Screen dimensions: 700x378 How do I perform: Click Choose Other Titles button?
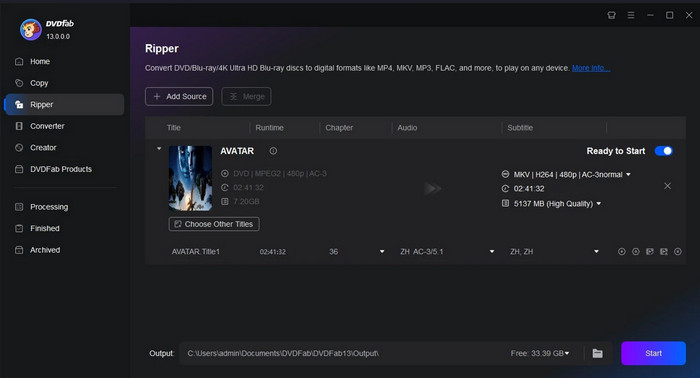coord(214,224)
